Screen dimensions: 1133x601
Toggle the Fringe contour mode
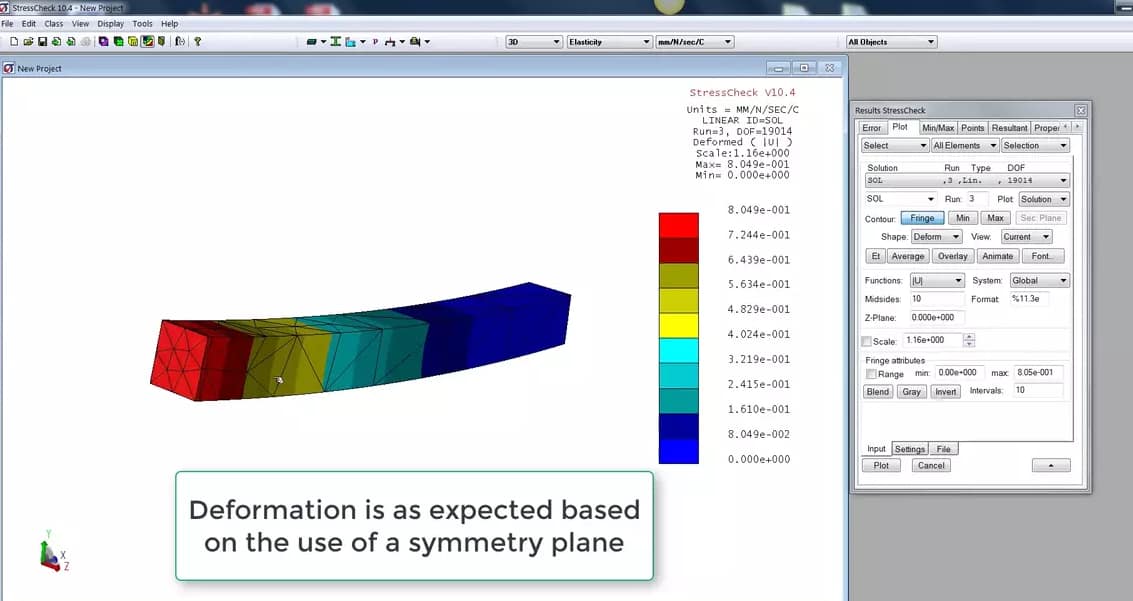click(922, 217)
